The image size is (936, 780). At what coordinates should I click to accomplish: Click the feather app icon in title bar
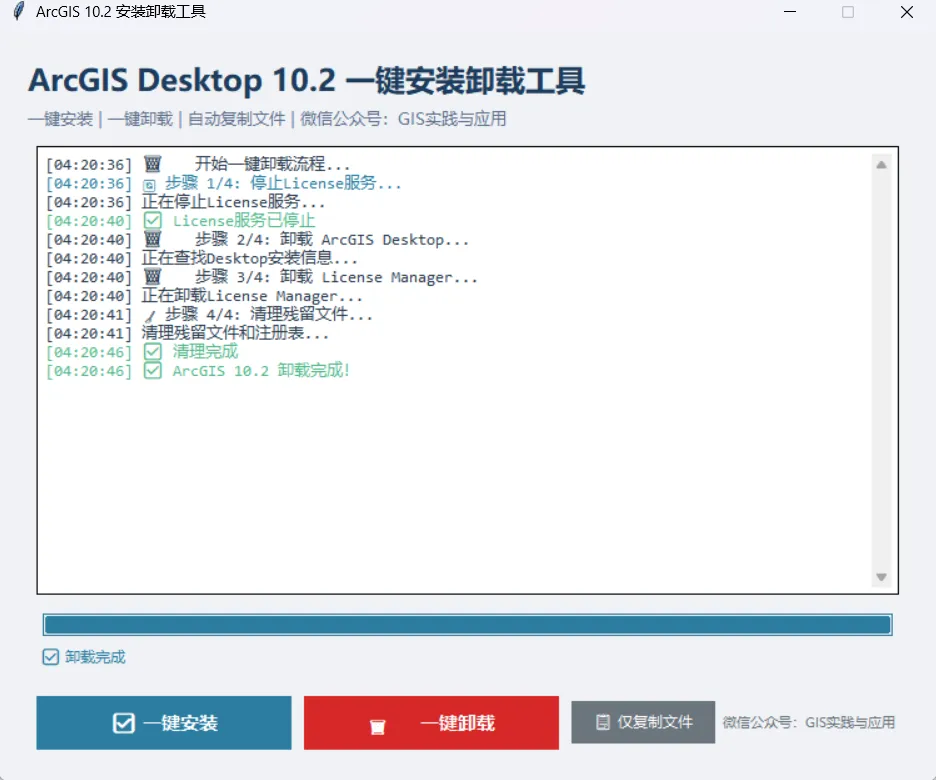(19, 11)
